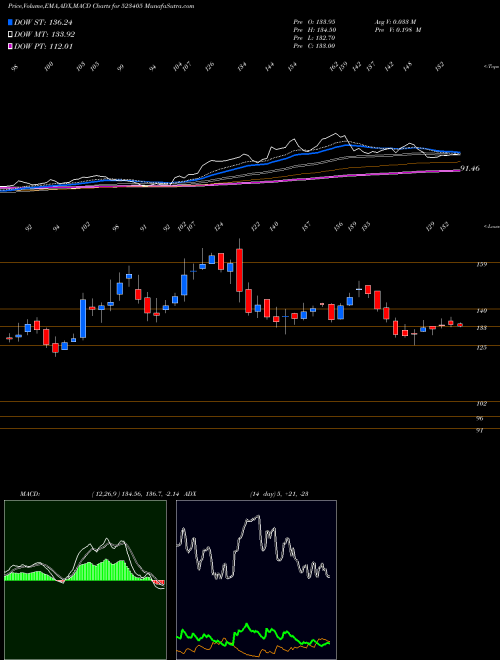The height and width of the screenshot is (660, 500).
Task: Click the Pre H: 134.50 value
Action: [x=314, y=30]
